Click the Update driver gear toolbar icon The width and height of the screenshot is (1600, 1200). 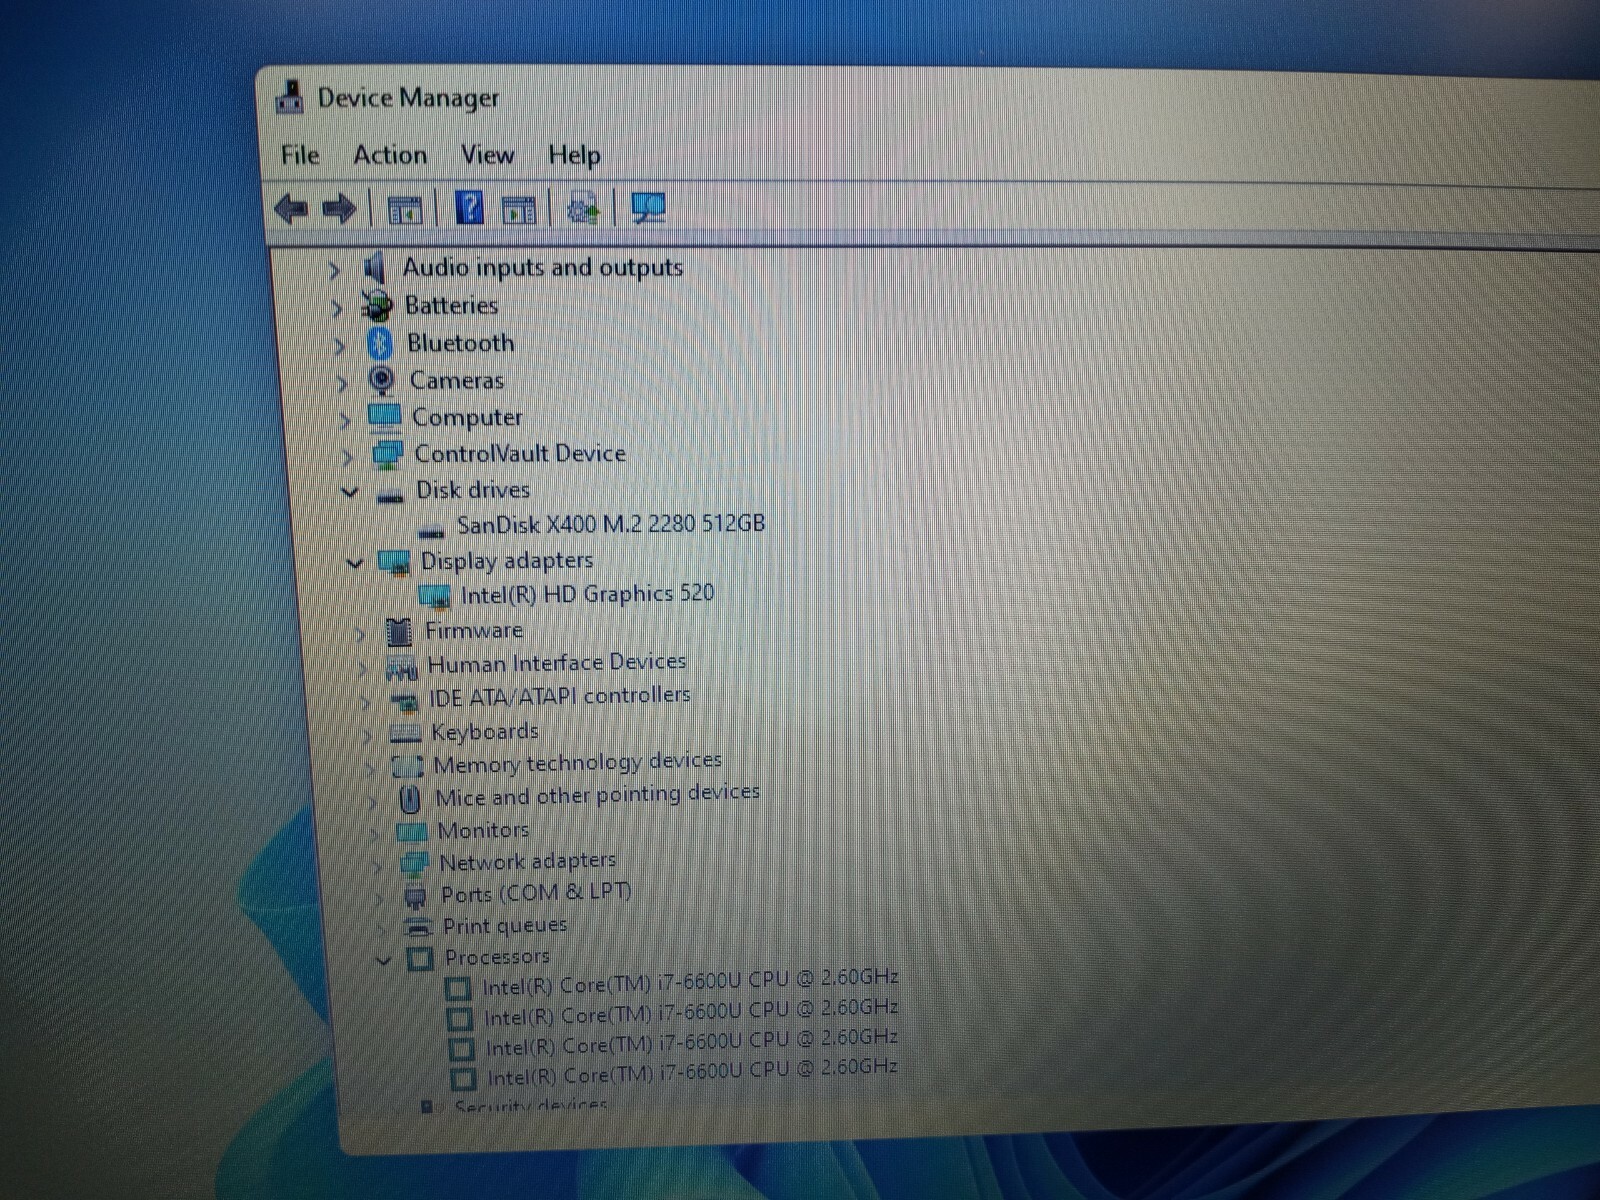tap(583, 209)
